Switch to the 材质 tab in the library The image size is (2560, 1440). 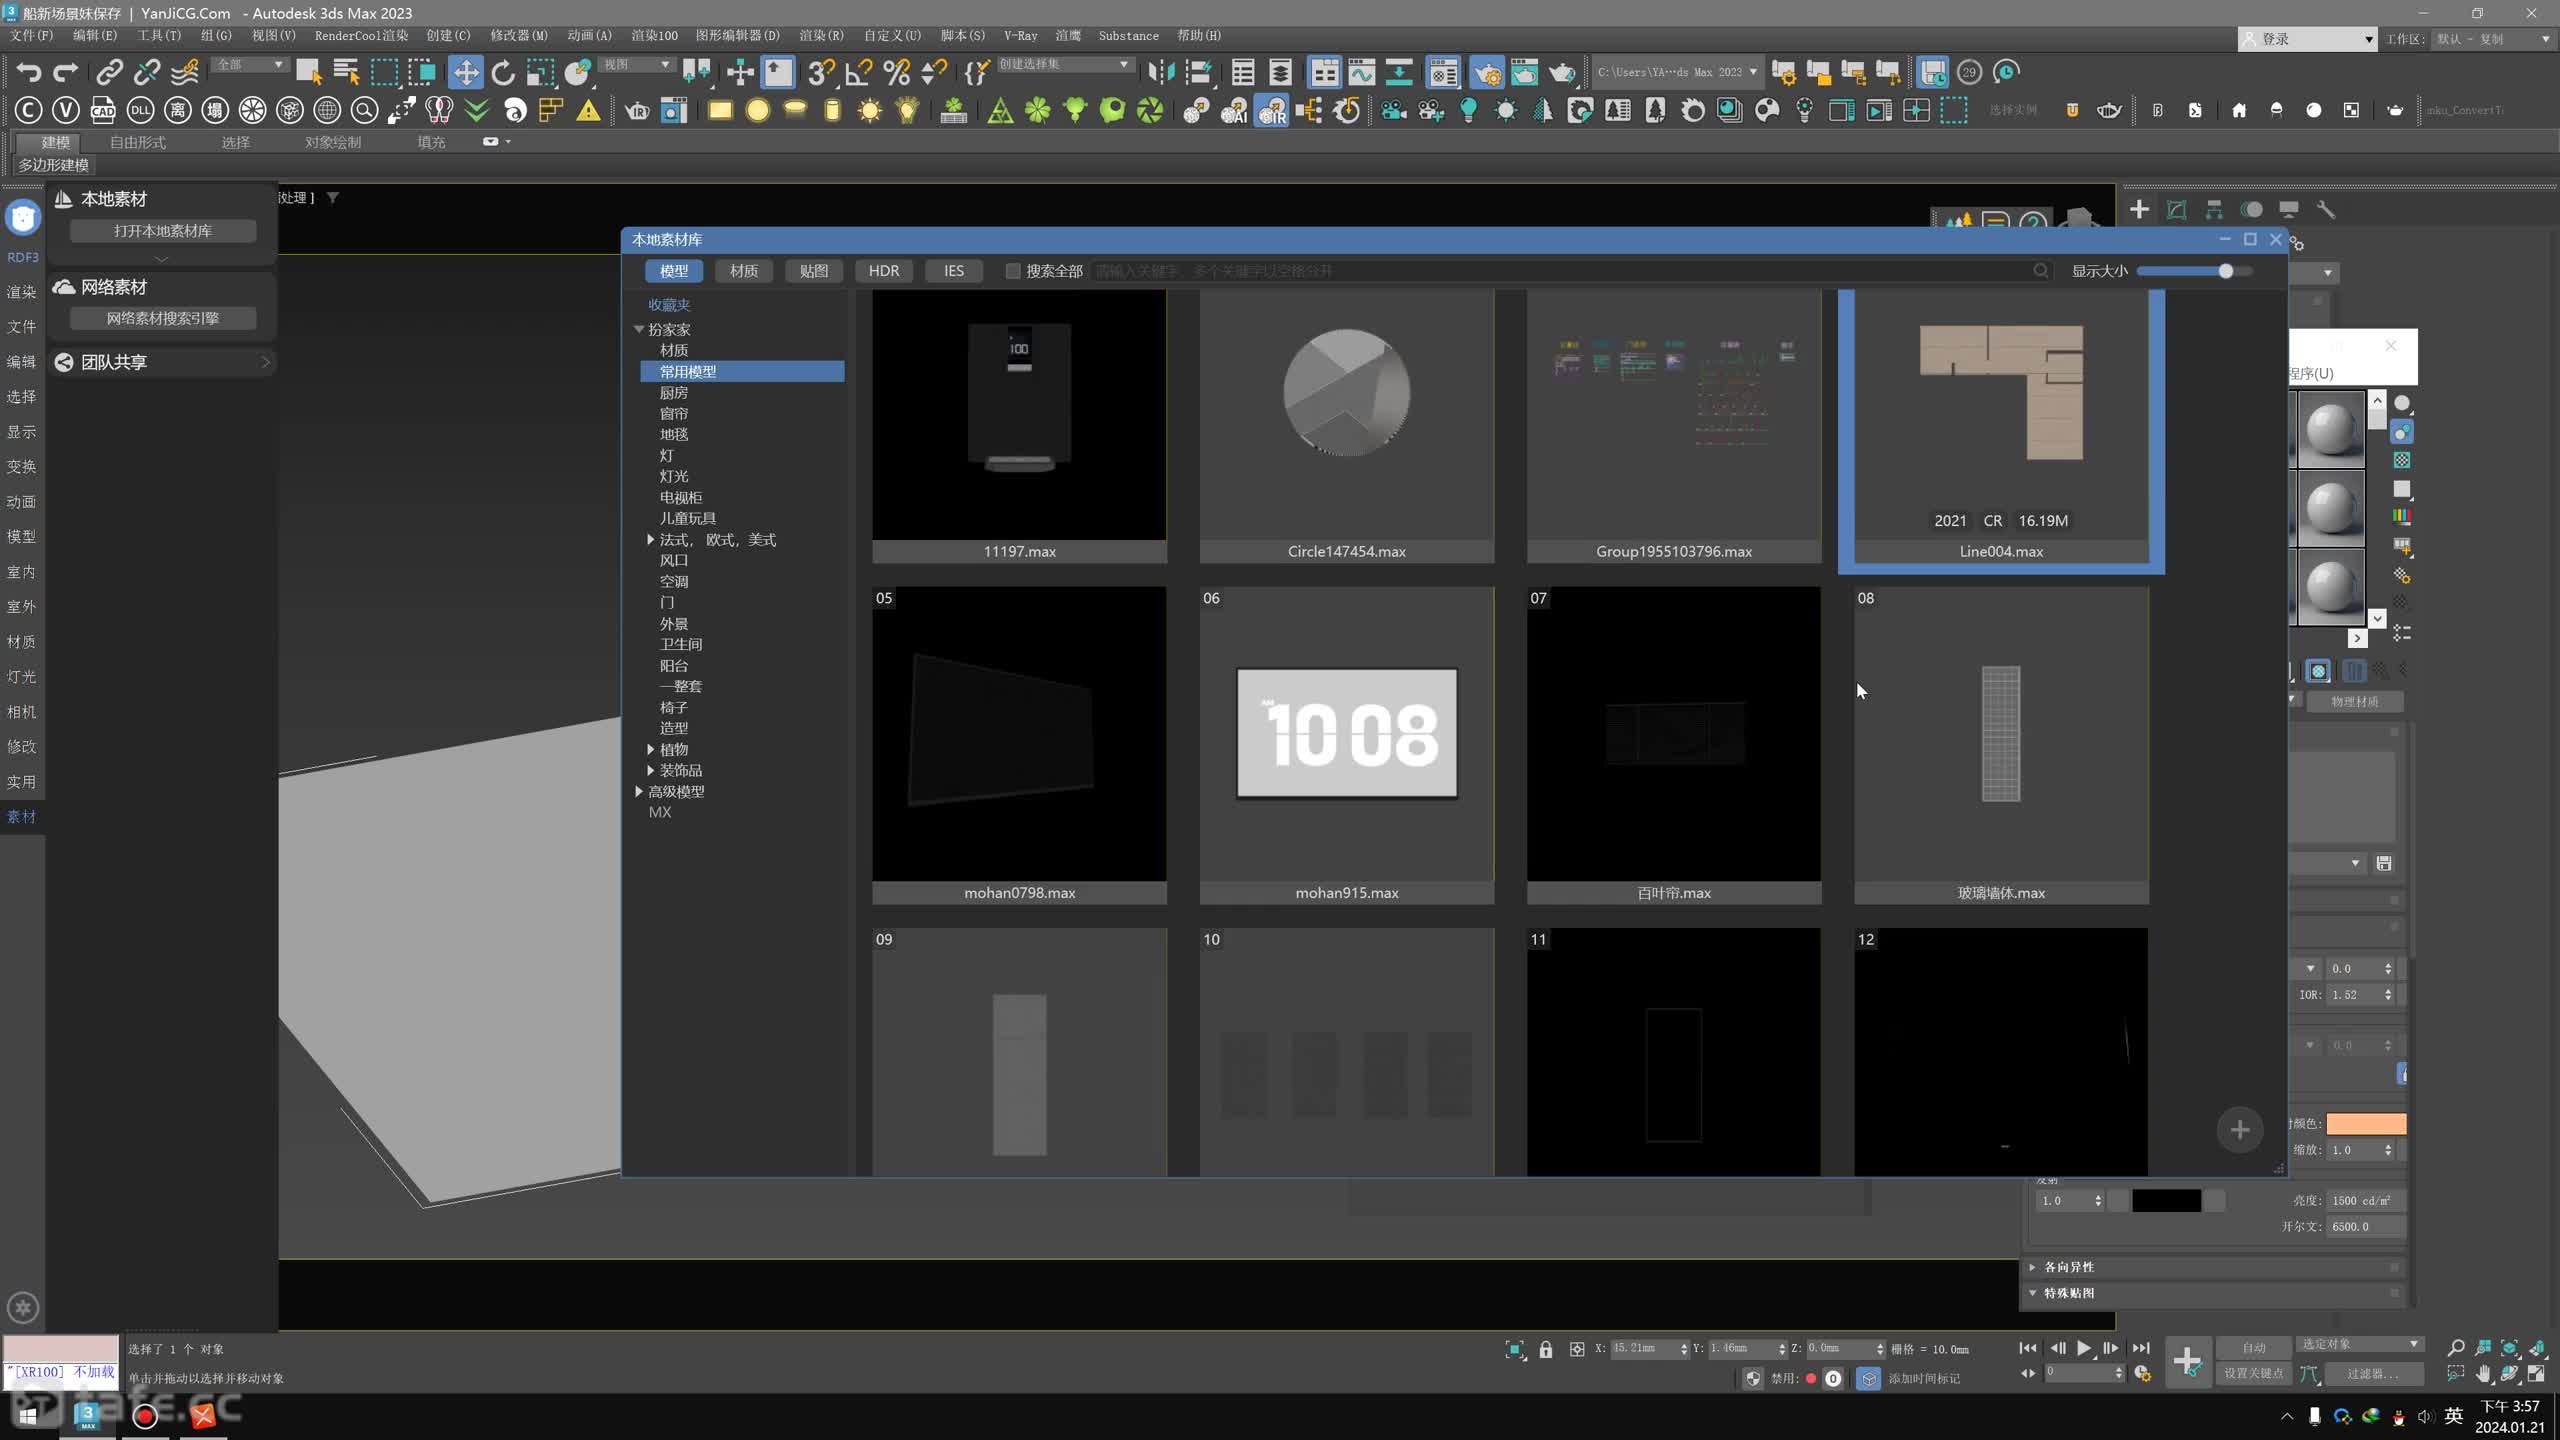(x=743, y=271)
